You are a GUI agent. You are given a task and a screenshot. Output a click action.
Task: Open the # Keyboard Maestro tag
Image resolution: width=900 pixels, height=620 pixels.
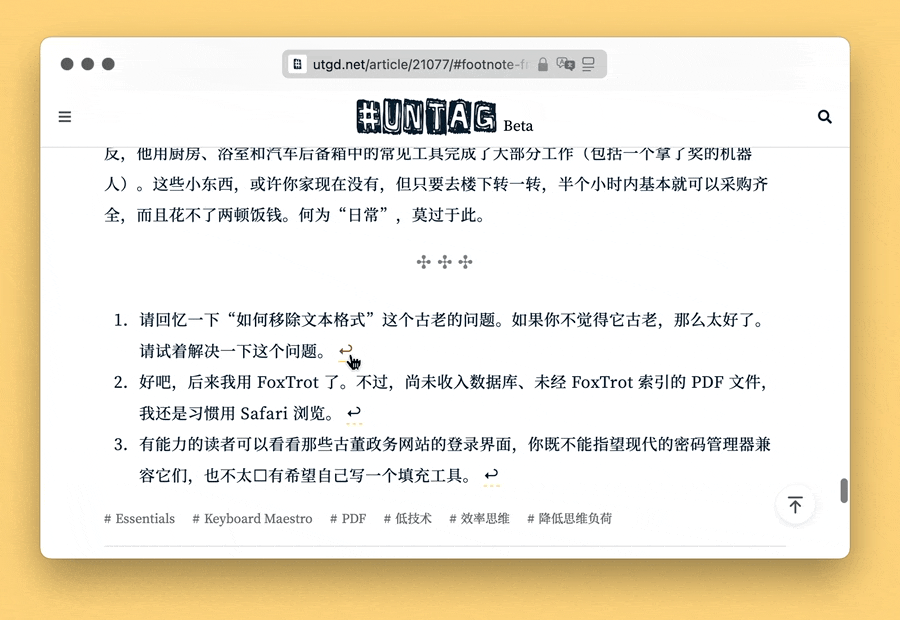pyautogui.click(x=253, y=518)
